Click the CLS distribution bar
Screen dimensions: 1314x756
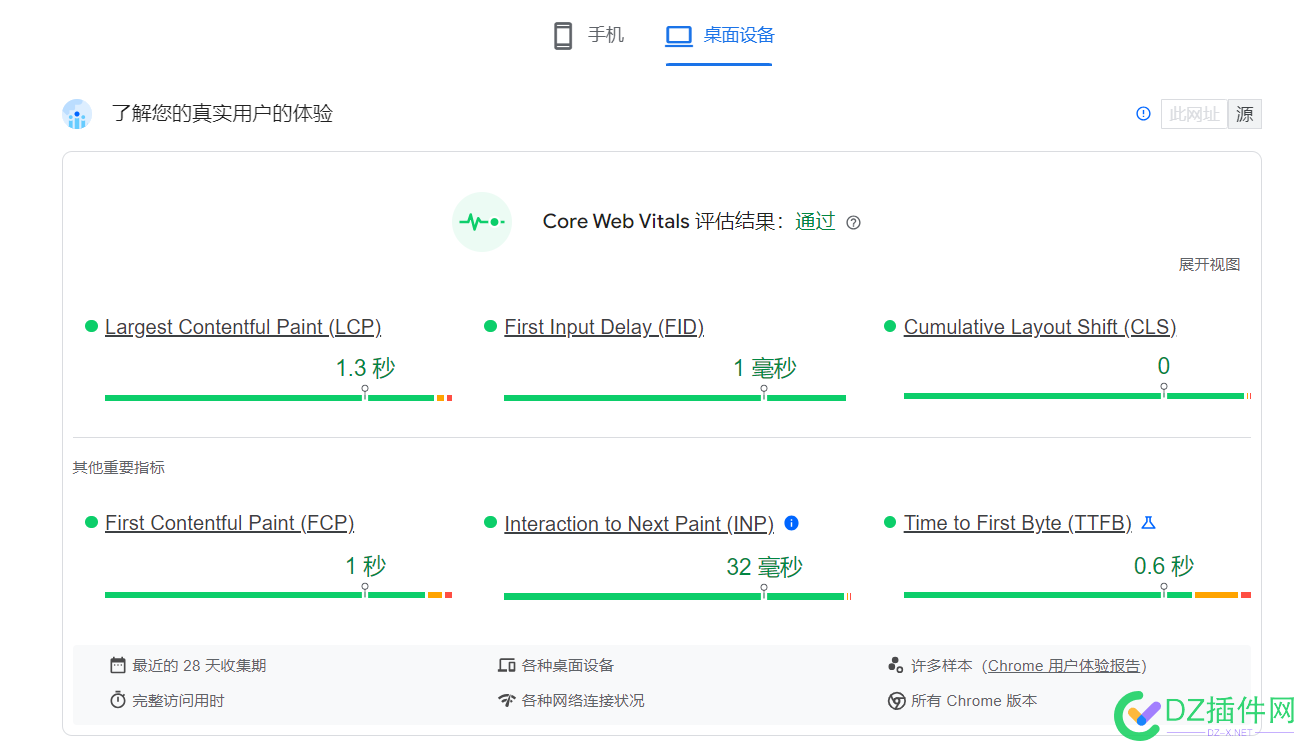[1077, 396]
